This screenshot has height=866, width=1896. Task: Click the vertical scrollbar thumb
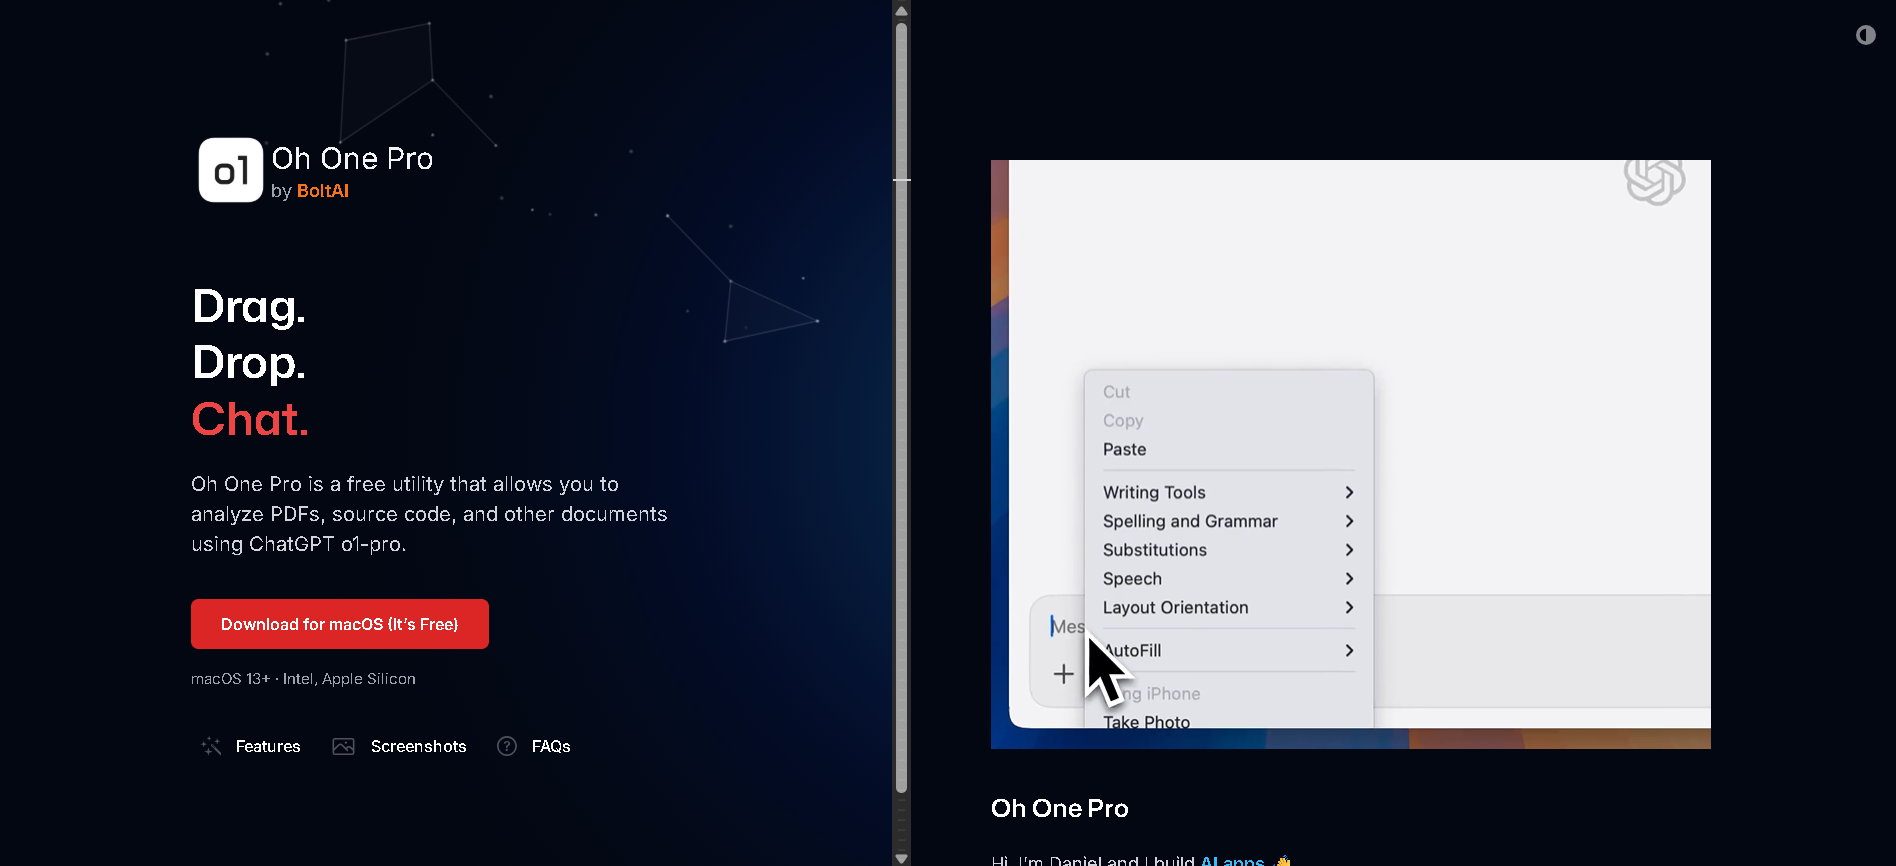pyautogui.click(x=901, y=408)
